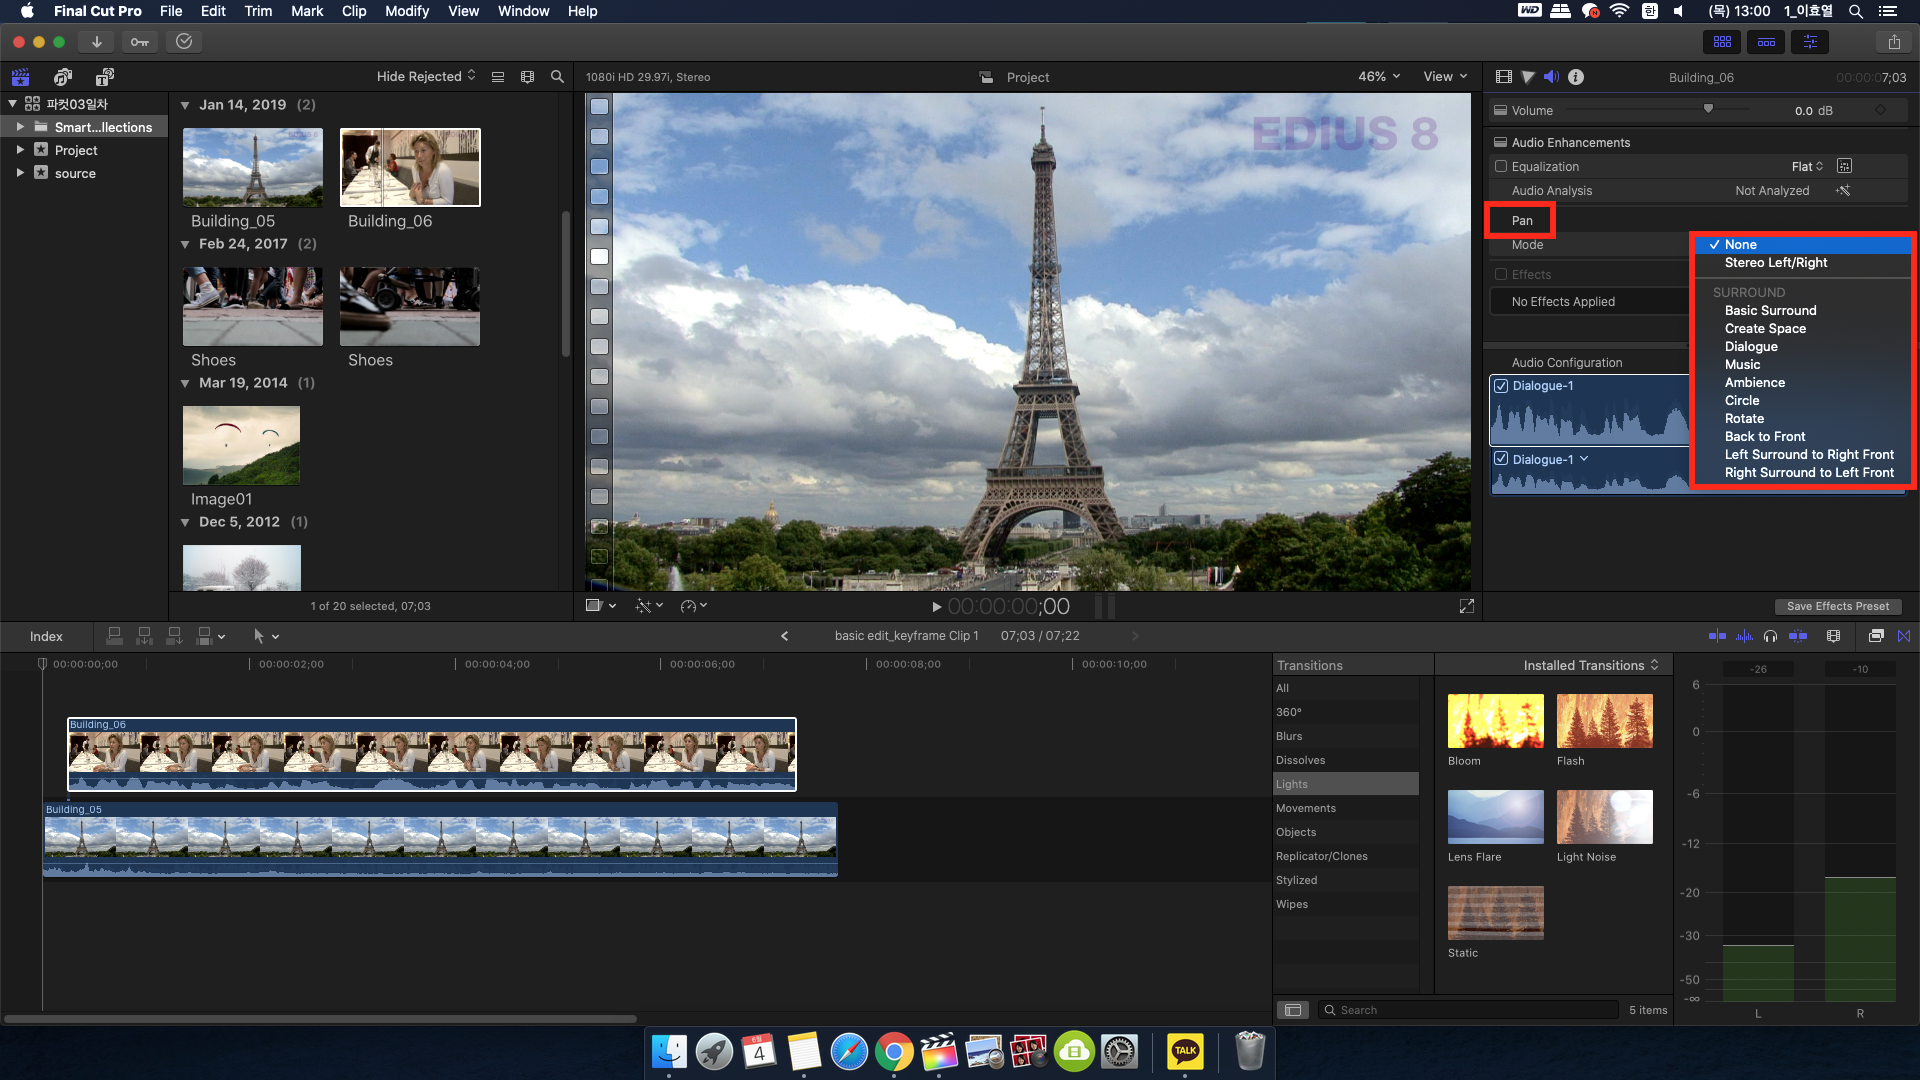Toggle viewer fullscreen arrows icon
Screen dimensions: 1920x1080
click(x=1467, y=606)
